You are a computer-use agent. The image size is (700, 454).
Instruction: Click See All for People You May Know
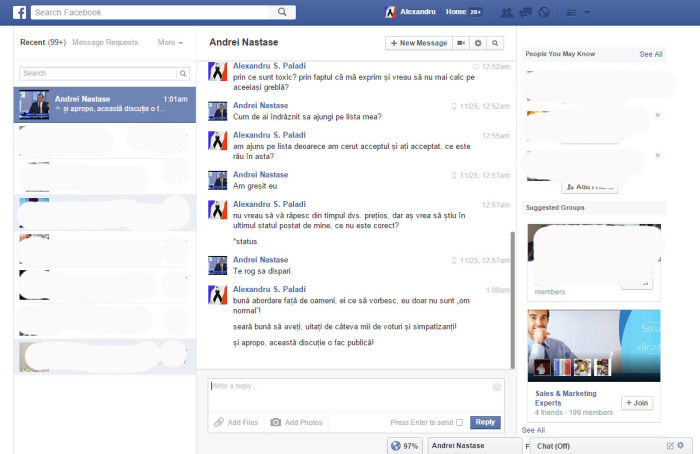coord(650,54)
